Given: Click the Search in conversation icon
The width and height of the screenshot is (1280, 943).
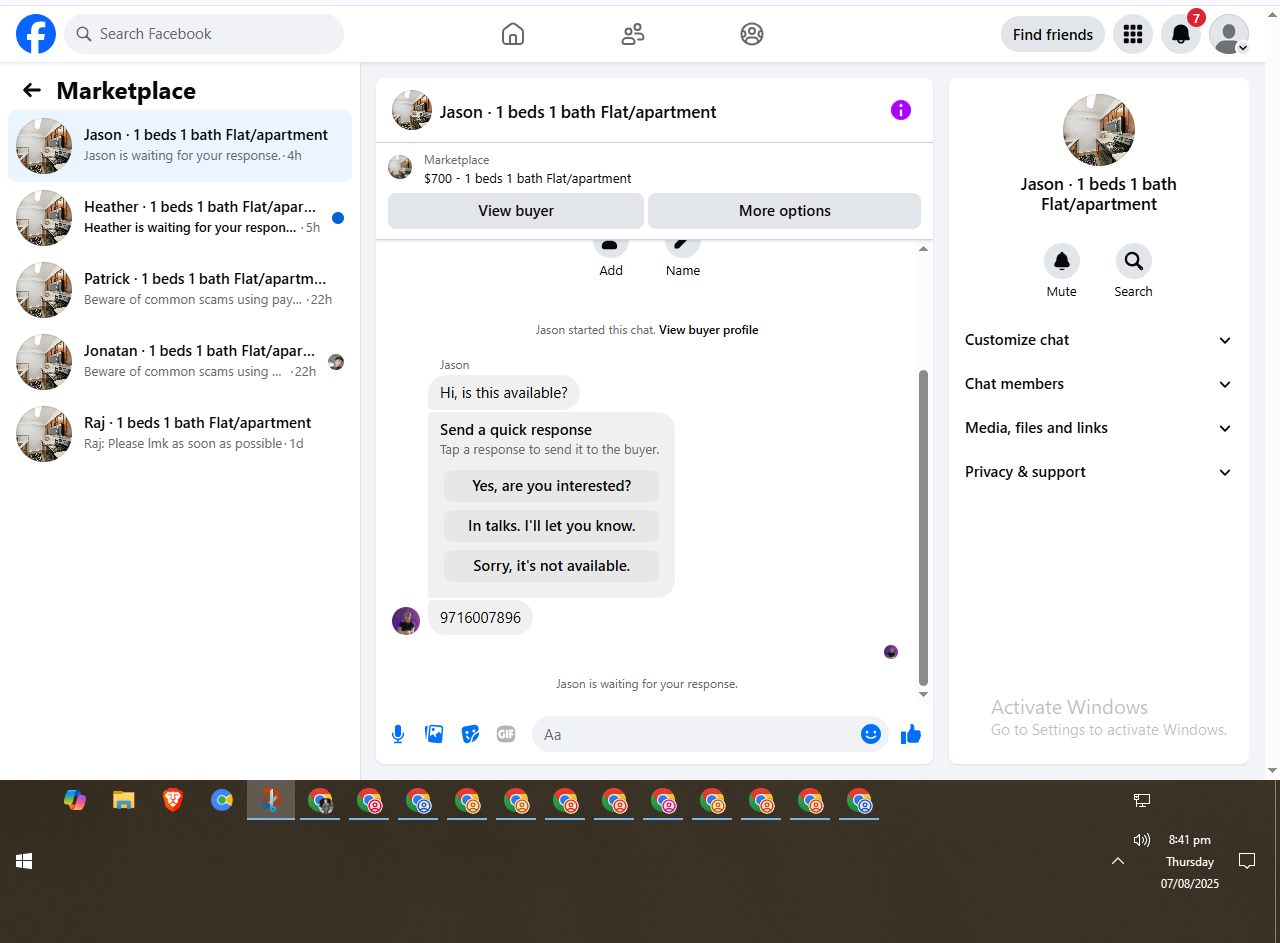Looking at the screenshot, I should pos(1134,261).
